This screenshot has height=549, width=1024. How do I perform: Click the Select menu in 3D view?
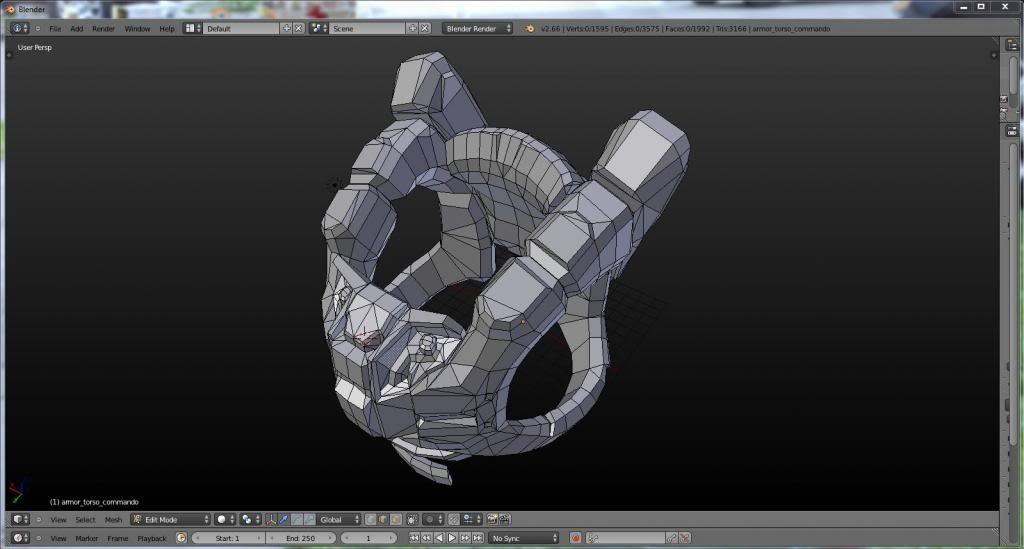pyautogui.click(x=85, y=520)
